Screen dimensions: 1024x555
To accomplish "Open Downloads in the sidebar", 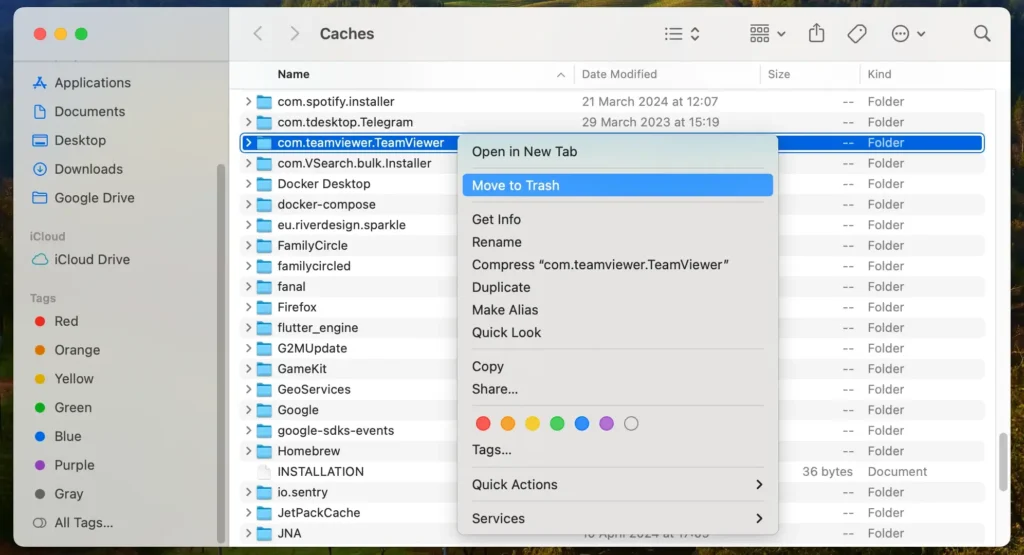I will 77,169.
